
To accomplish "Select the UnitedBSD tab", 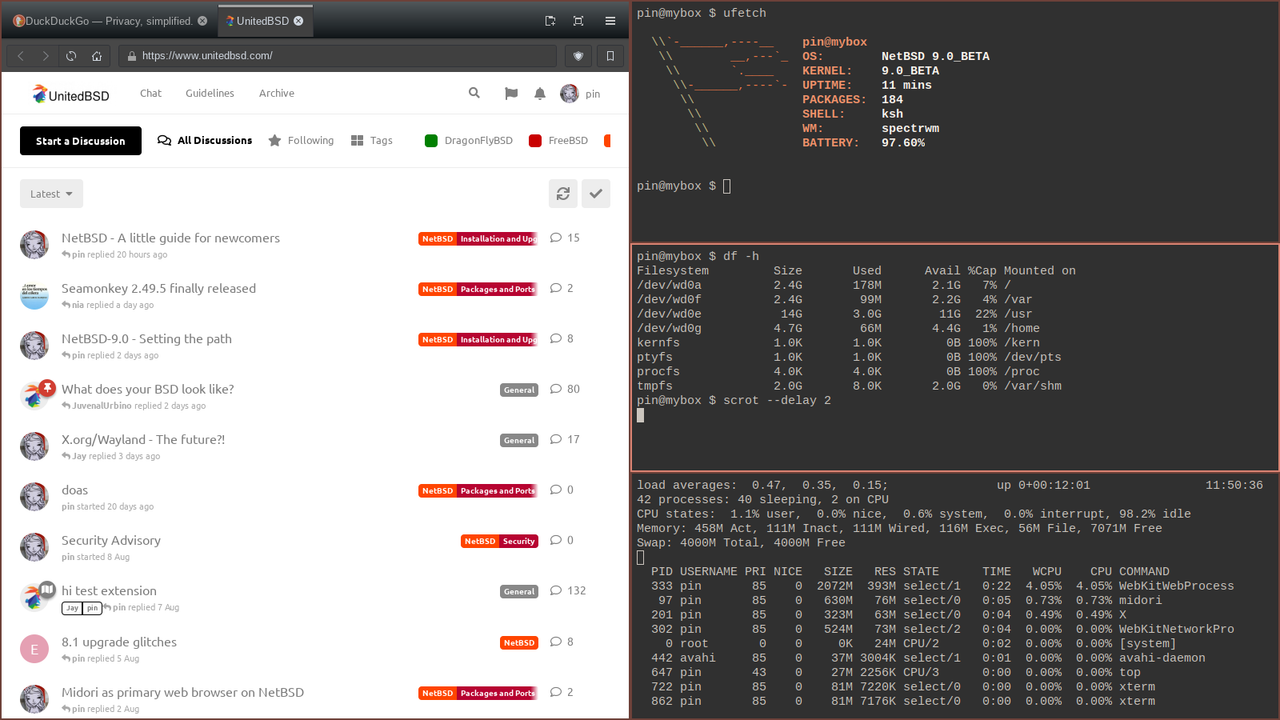I will (266, 20).
